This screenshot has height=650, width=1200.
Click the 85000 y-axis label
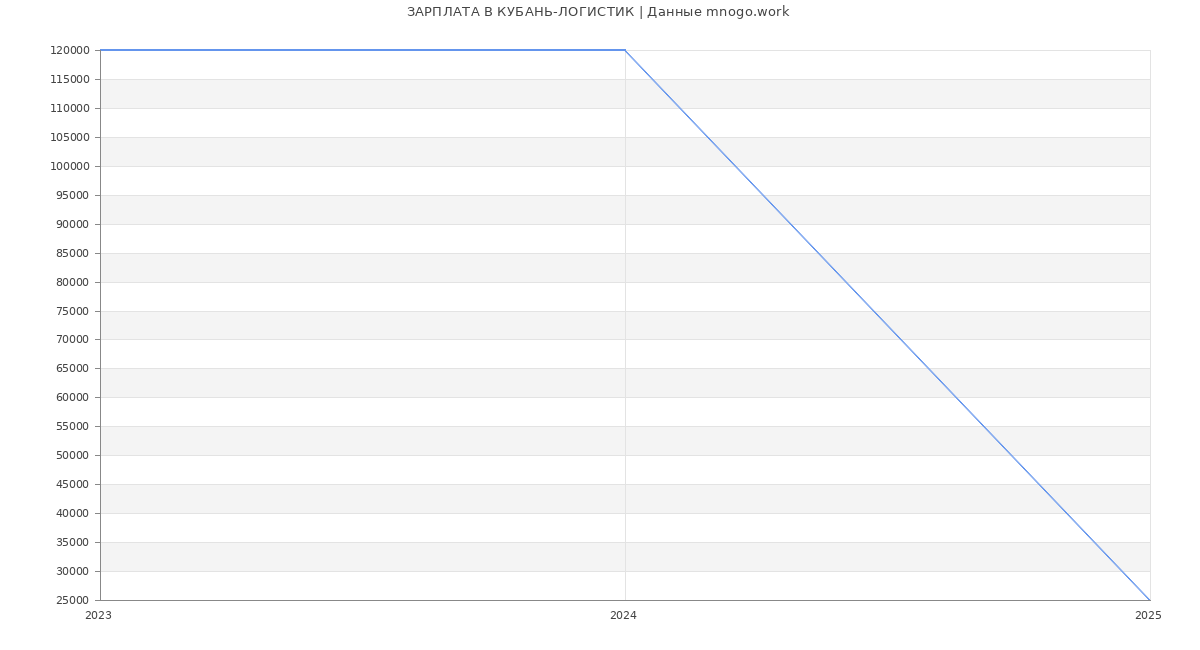[x=72, y=253]
